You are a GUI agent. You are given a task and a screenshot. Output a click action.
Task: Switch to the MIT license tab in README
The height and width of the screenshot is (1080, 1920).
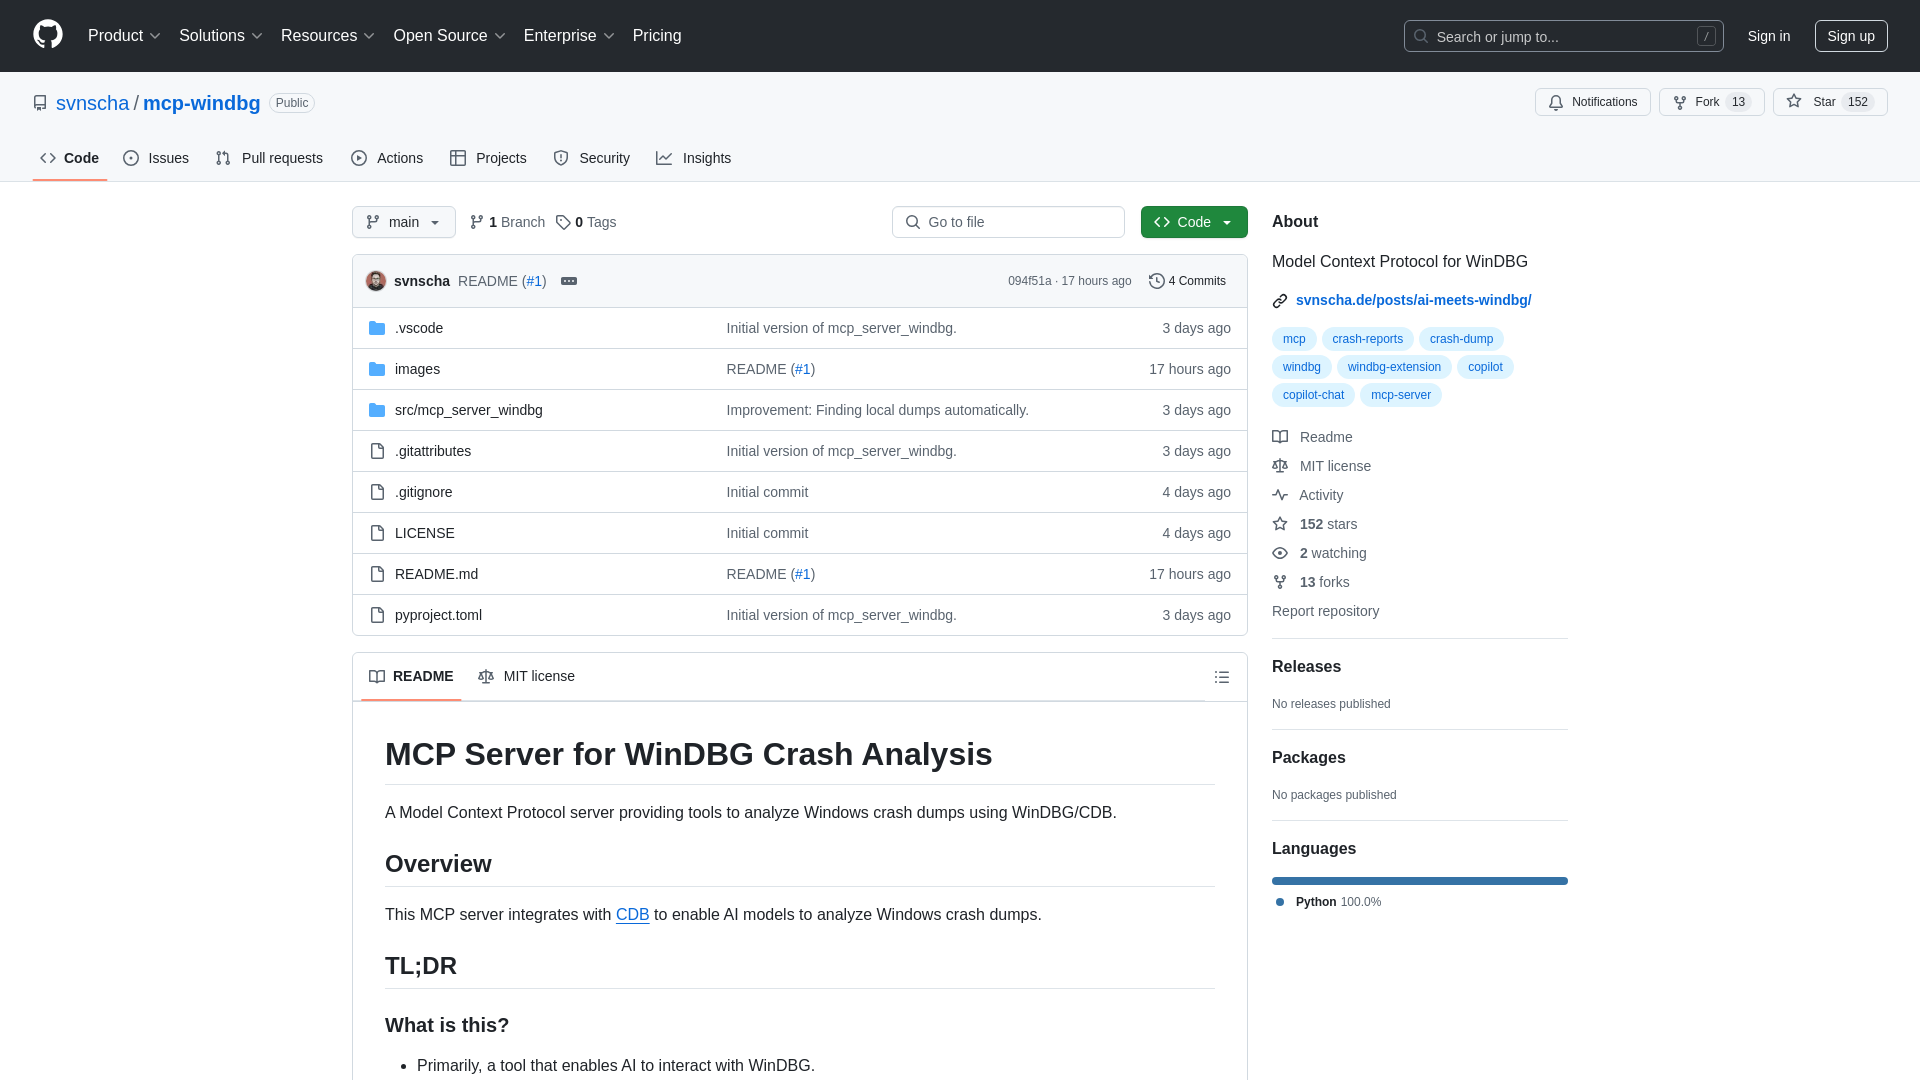[527, 676]
